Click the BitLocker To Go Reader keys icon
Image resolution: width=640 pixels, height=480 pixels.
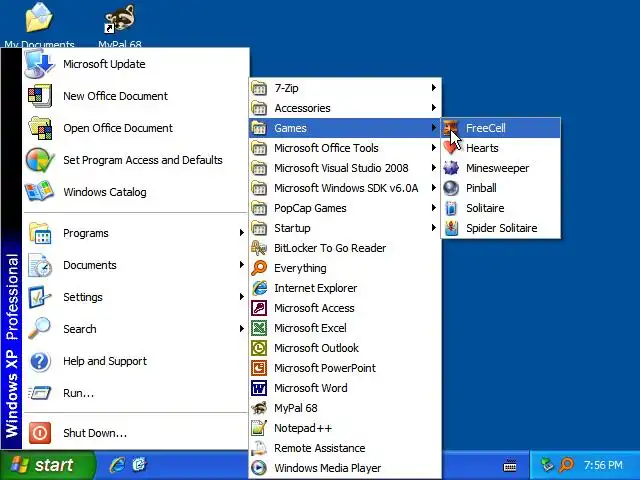(x=259, y=248)
